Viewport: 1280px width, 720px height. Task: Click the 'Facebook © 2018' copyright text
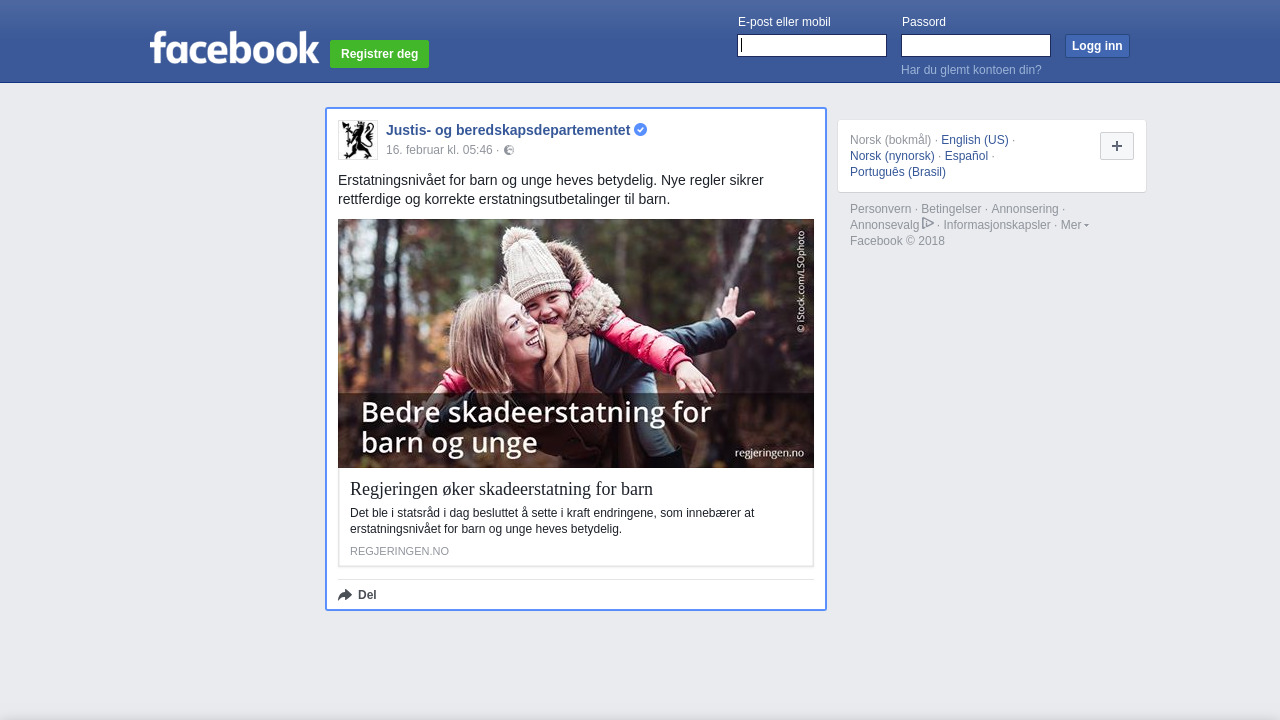[x=897, y=241]
